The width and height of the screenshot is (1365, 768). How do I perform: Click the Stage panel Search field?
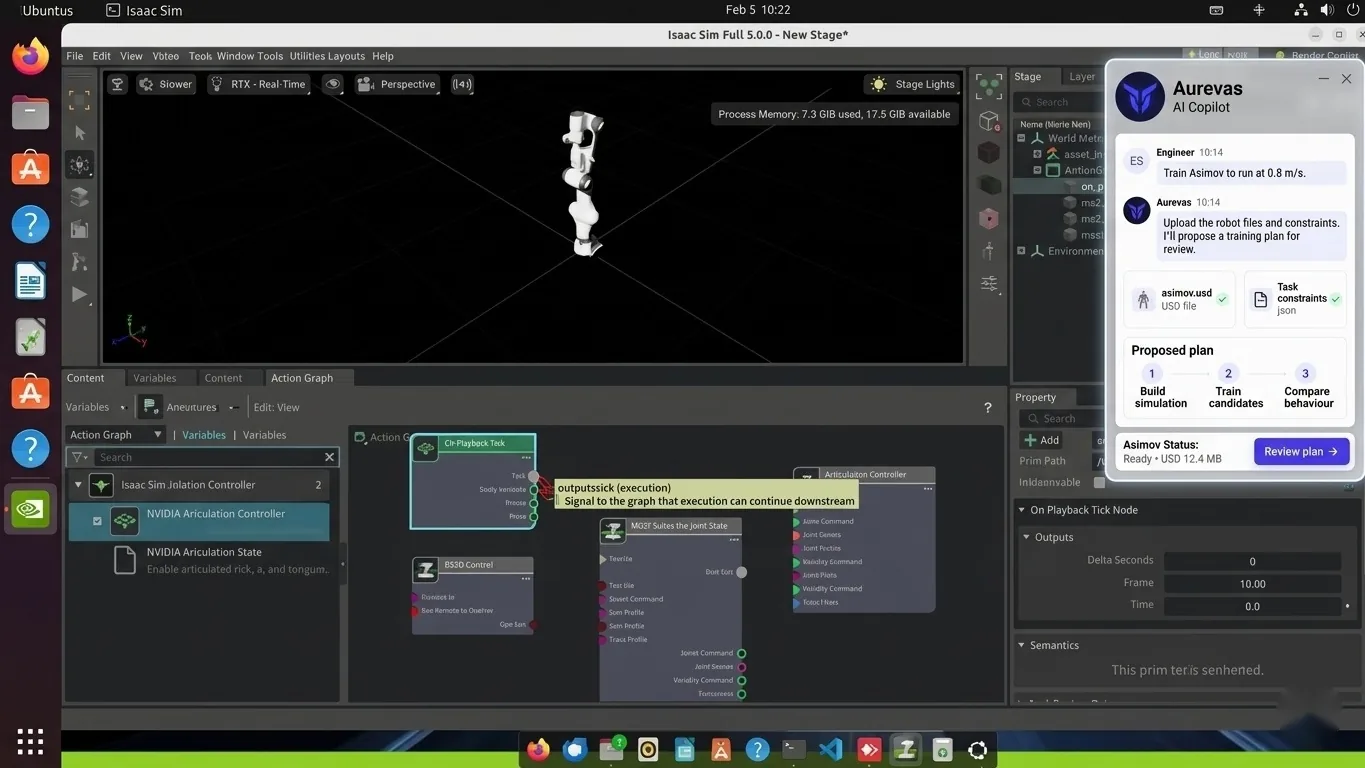[x=1061, y=102]
